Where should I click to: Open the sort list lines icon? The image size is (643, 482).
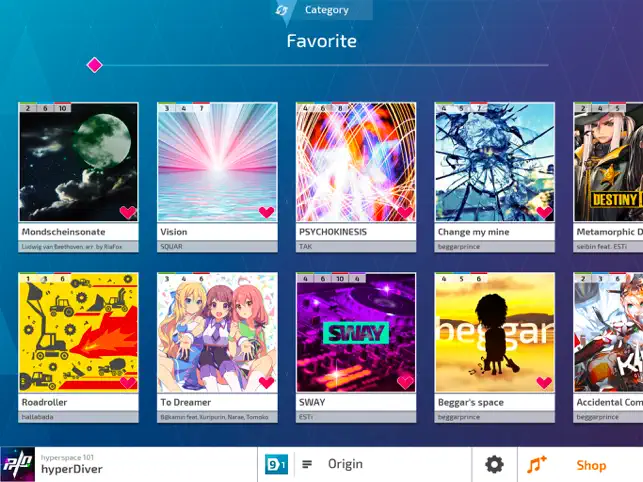(307, 464)
